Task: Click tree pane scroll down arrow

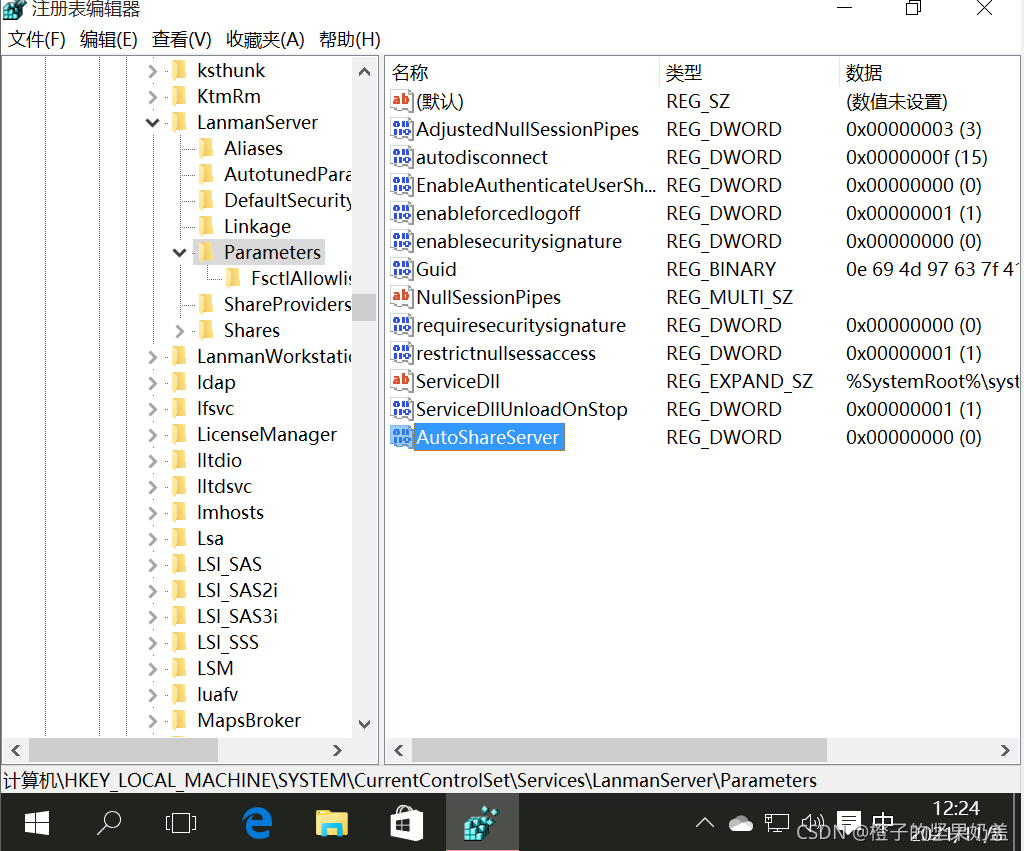Action: pos(364,724)
